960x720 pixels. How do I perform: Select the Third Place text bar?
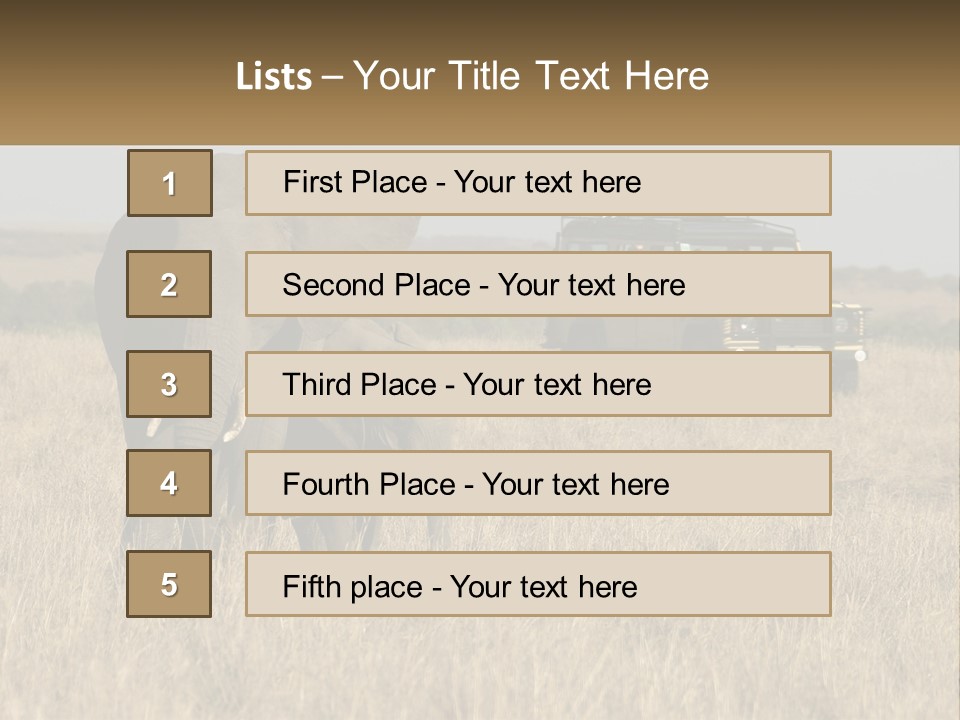tap(538, 384)
